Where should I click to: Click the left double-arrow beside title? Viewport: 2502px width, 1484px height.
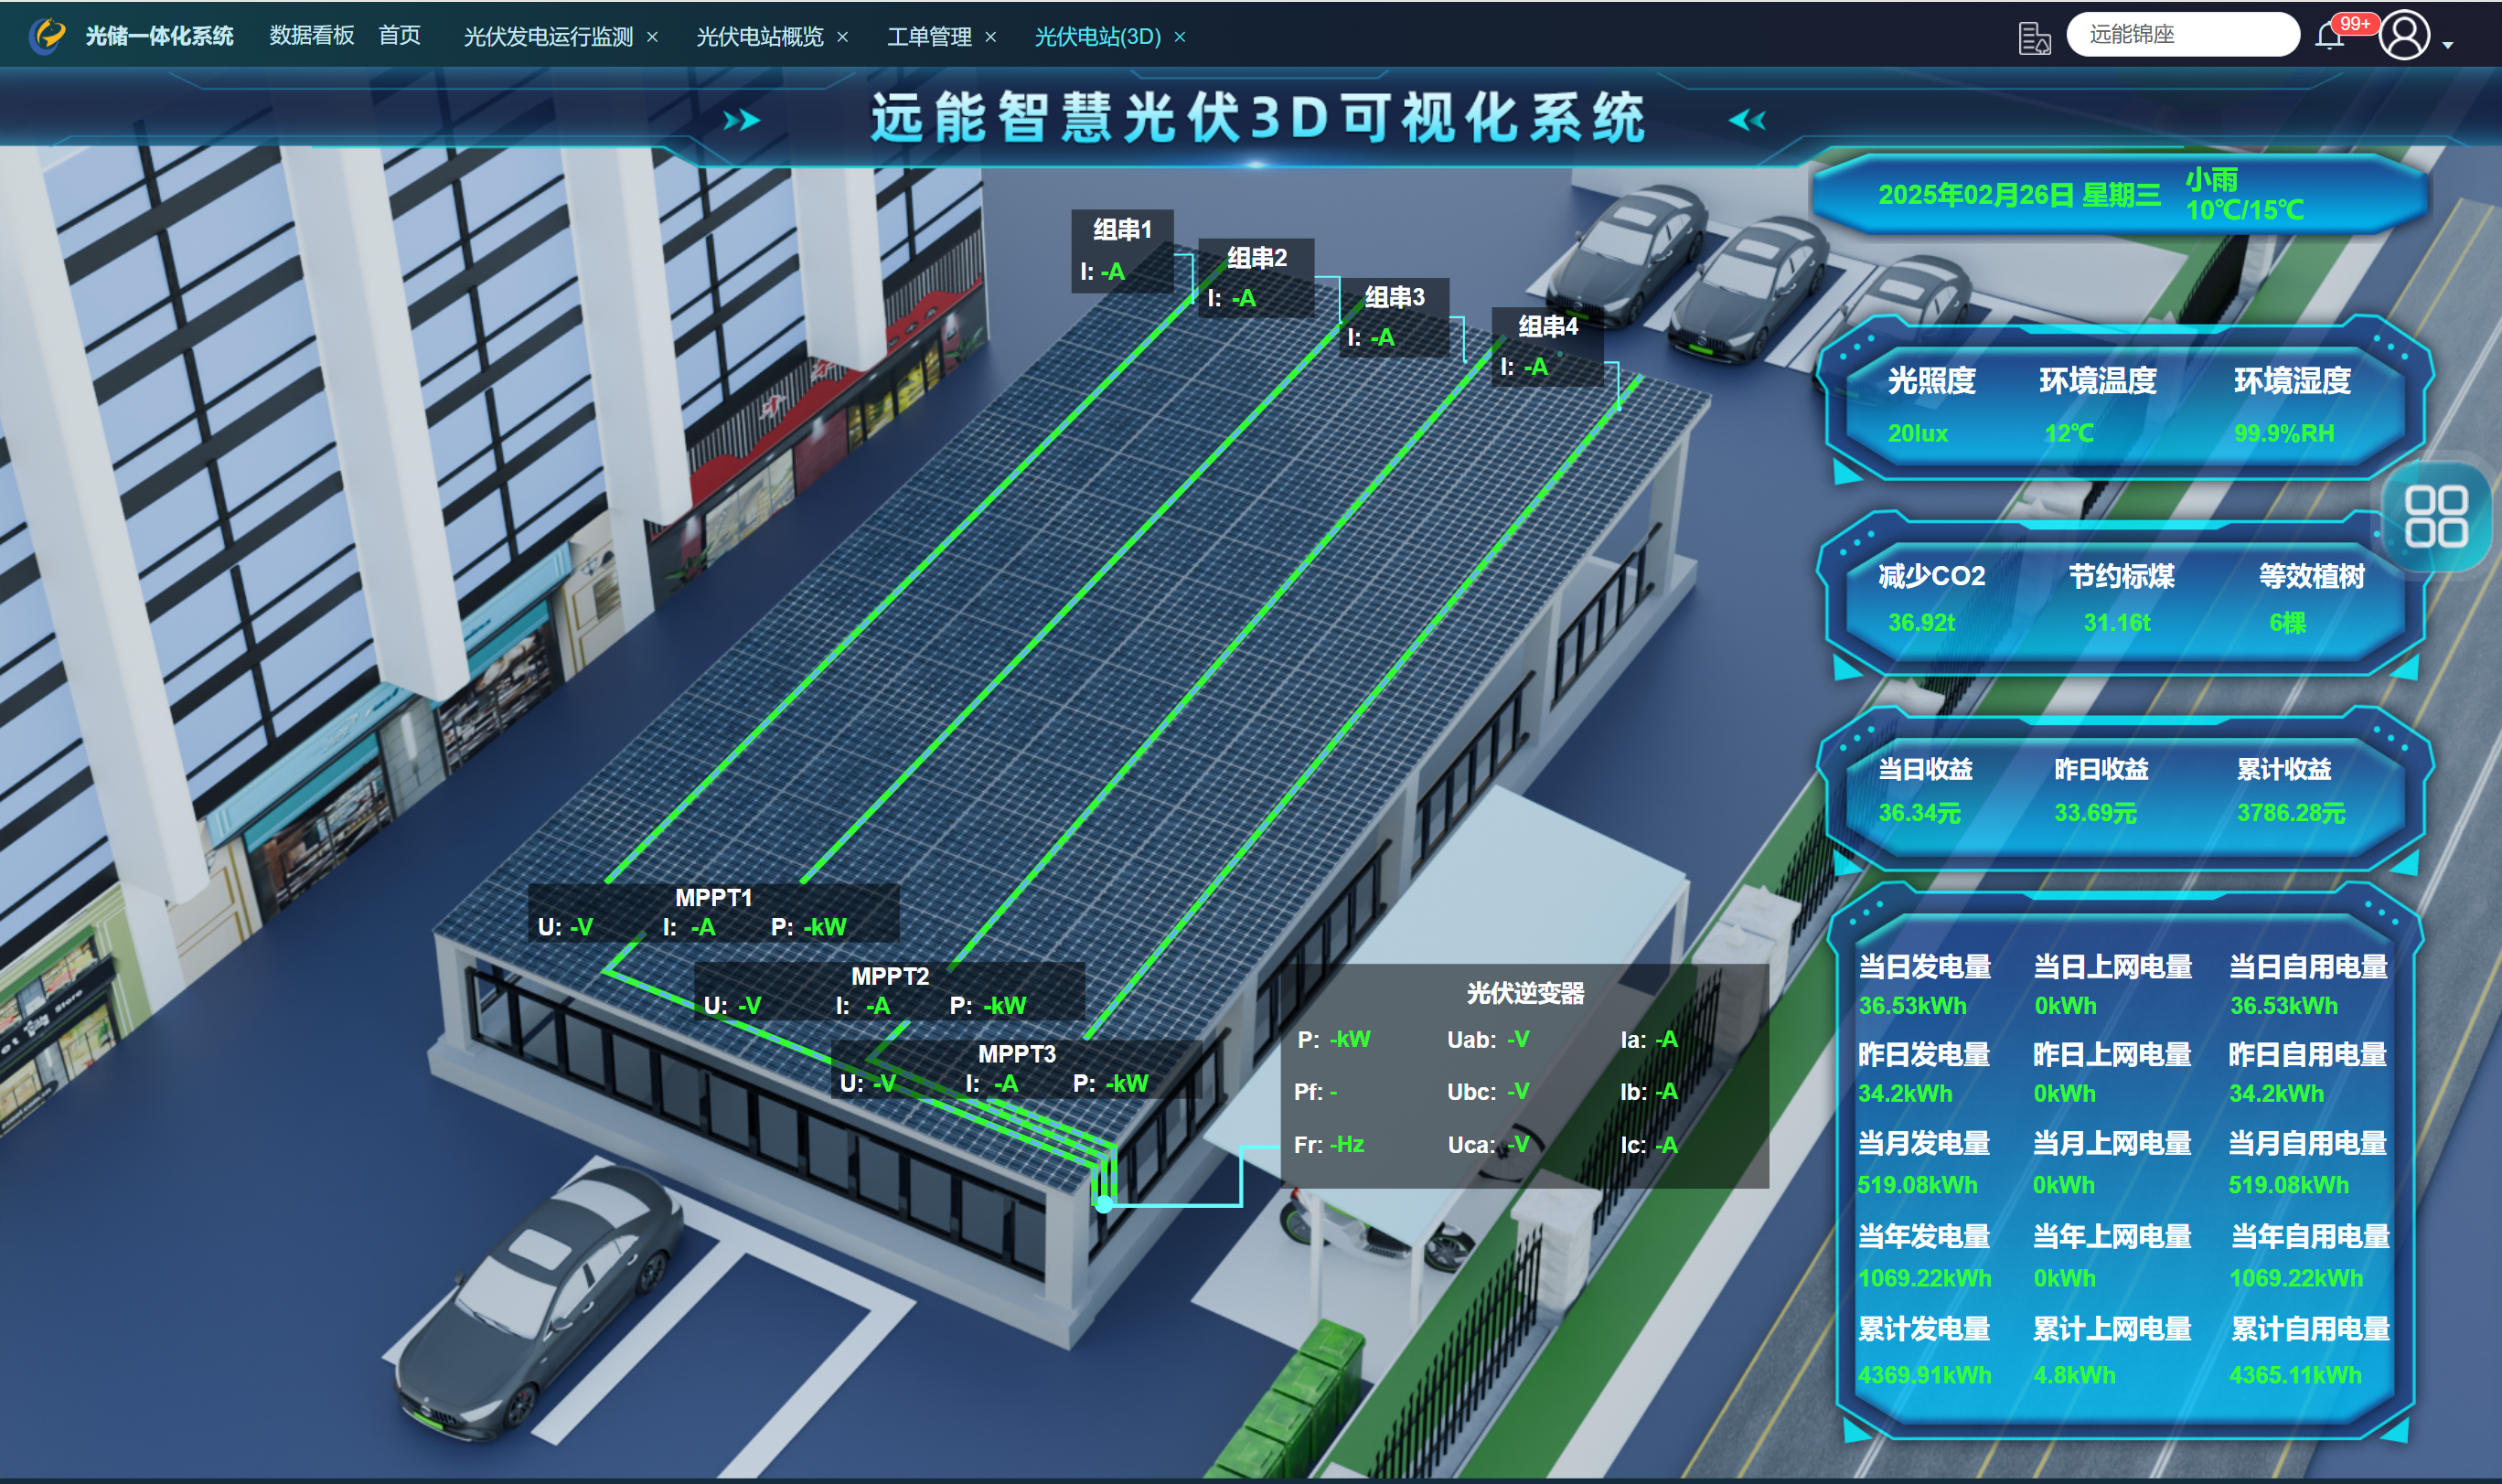coord(1747,121)
